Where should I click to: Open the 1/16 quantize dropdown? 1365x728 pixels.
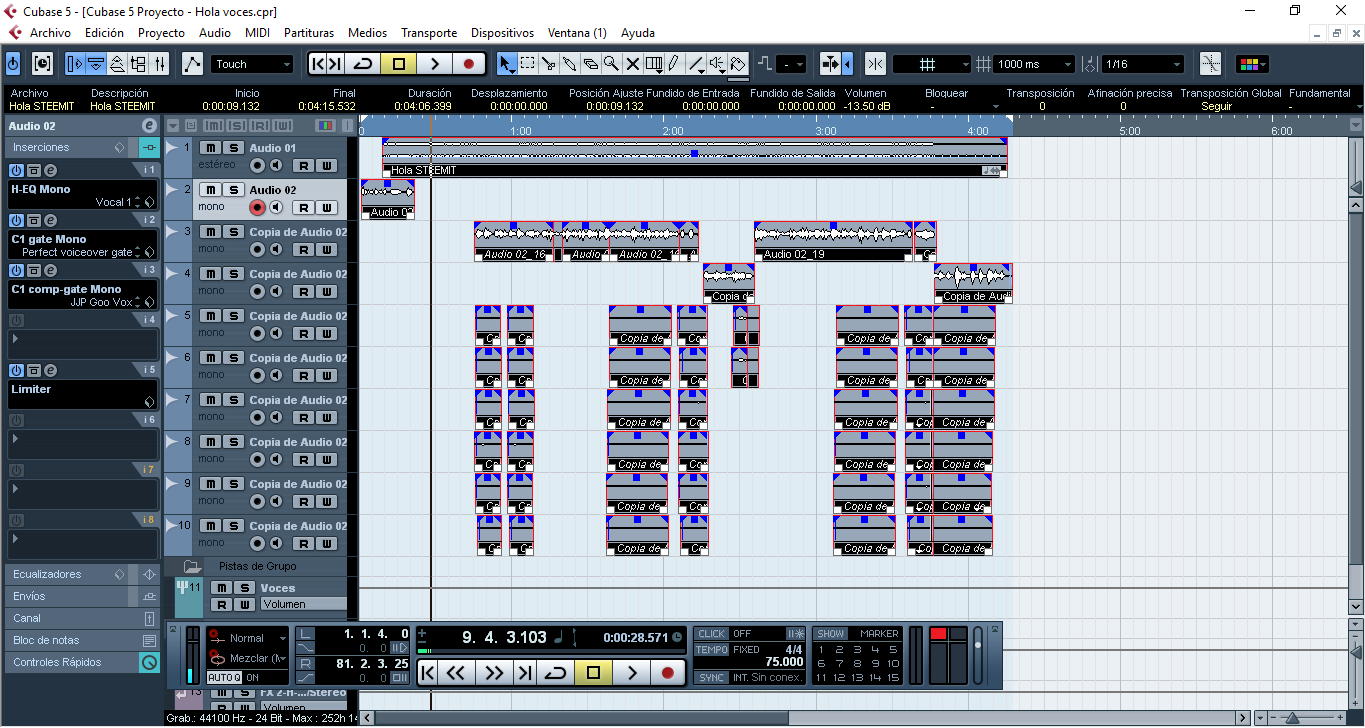(1142, 64)
